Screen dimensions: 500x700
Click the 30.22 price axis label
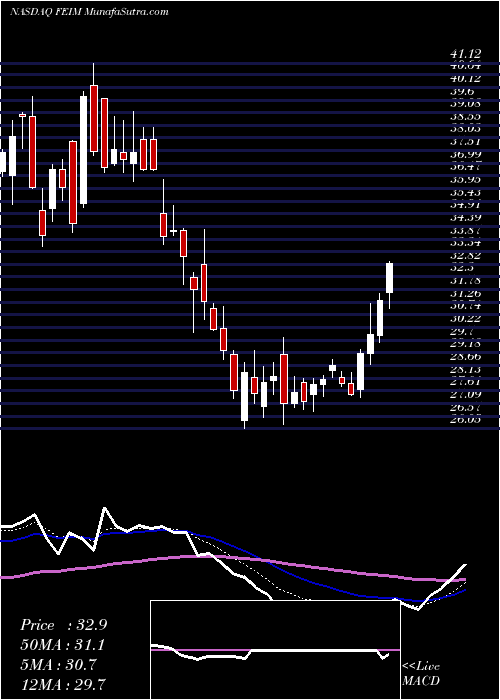click(466, 319)
